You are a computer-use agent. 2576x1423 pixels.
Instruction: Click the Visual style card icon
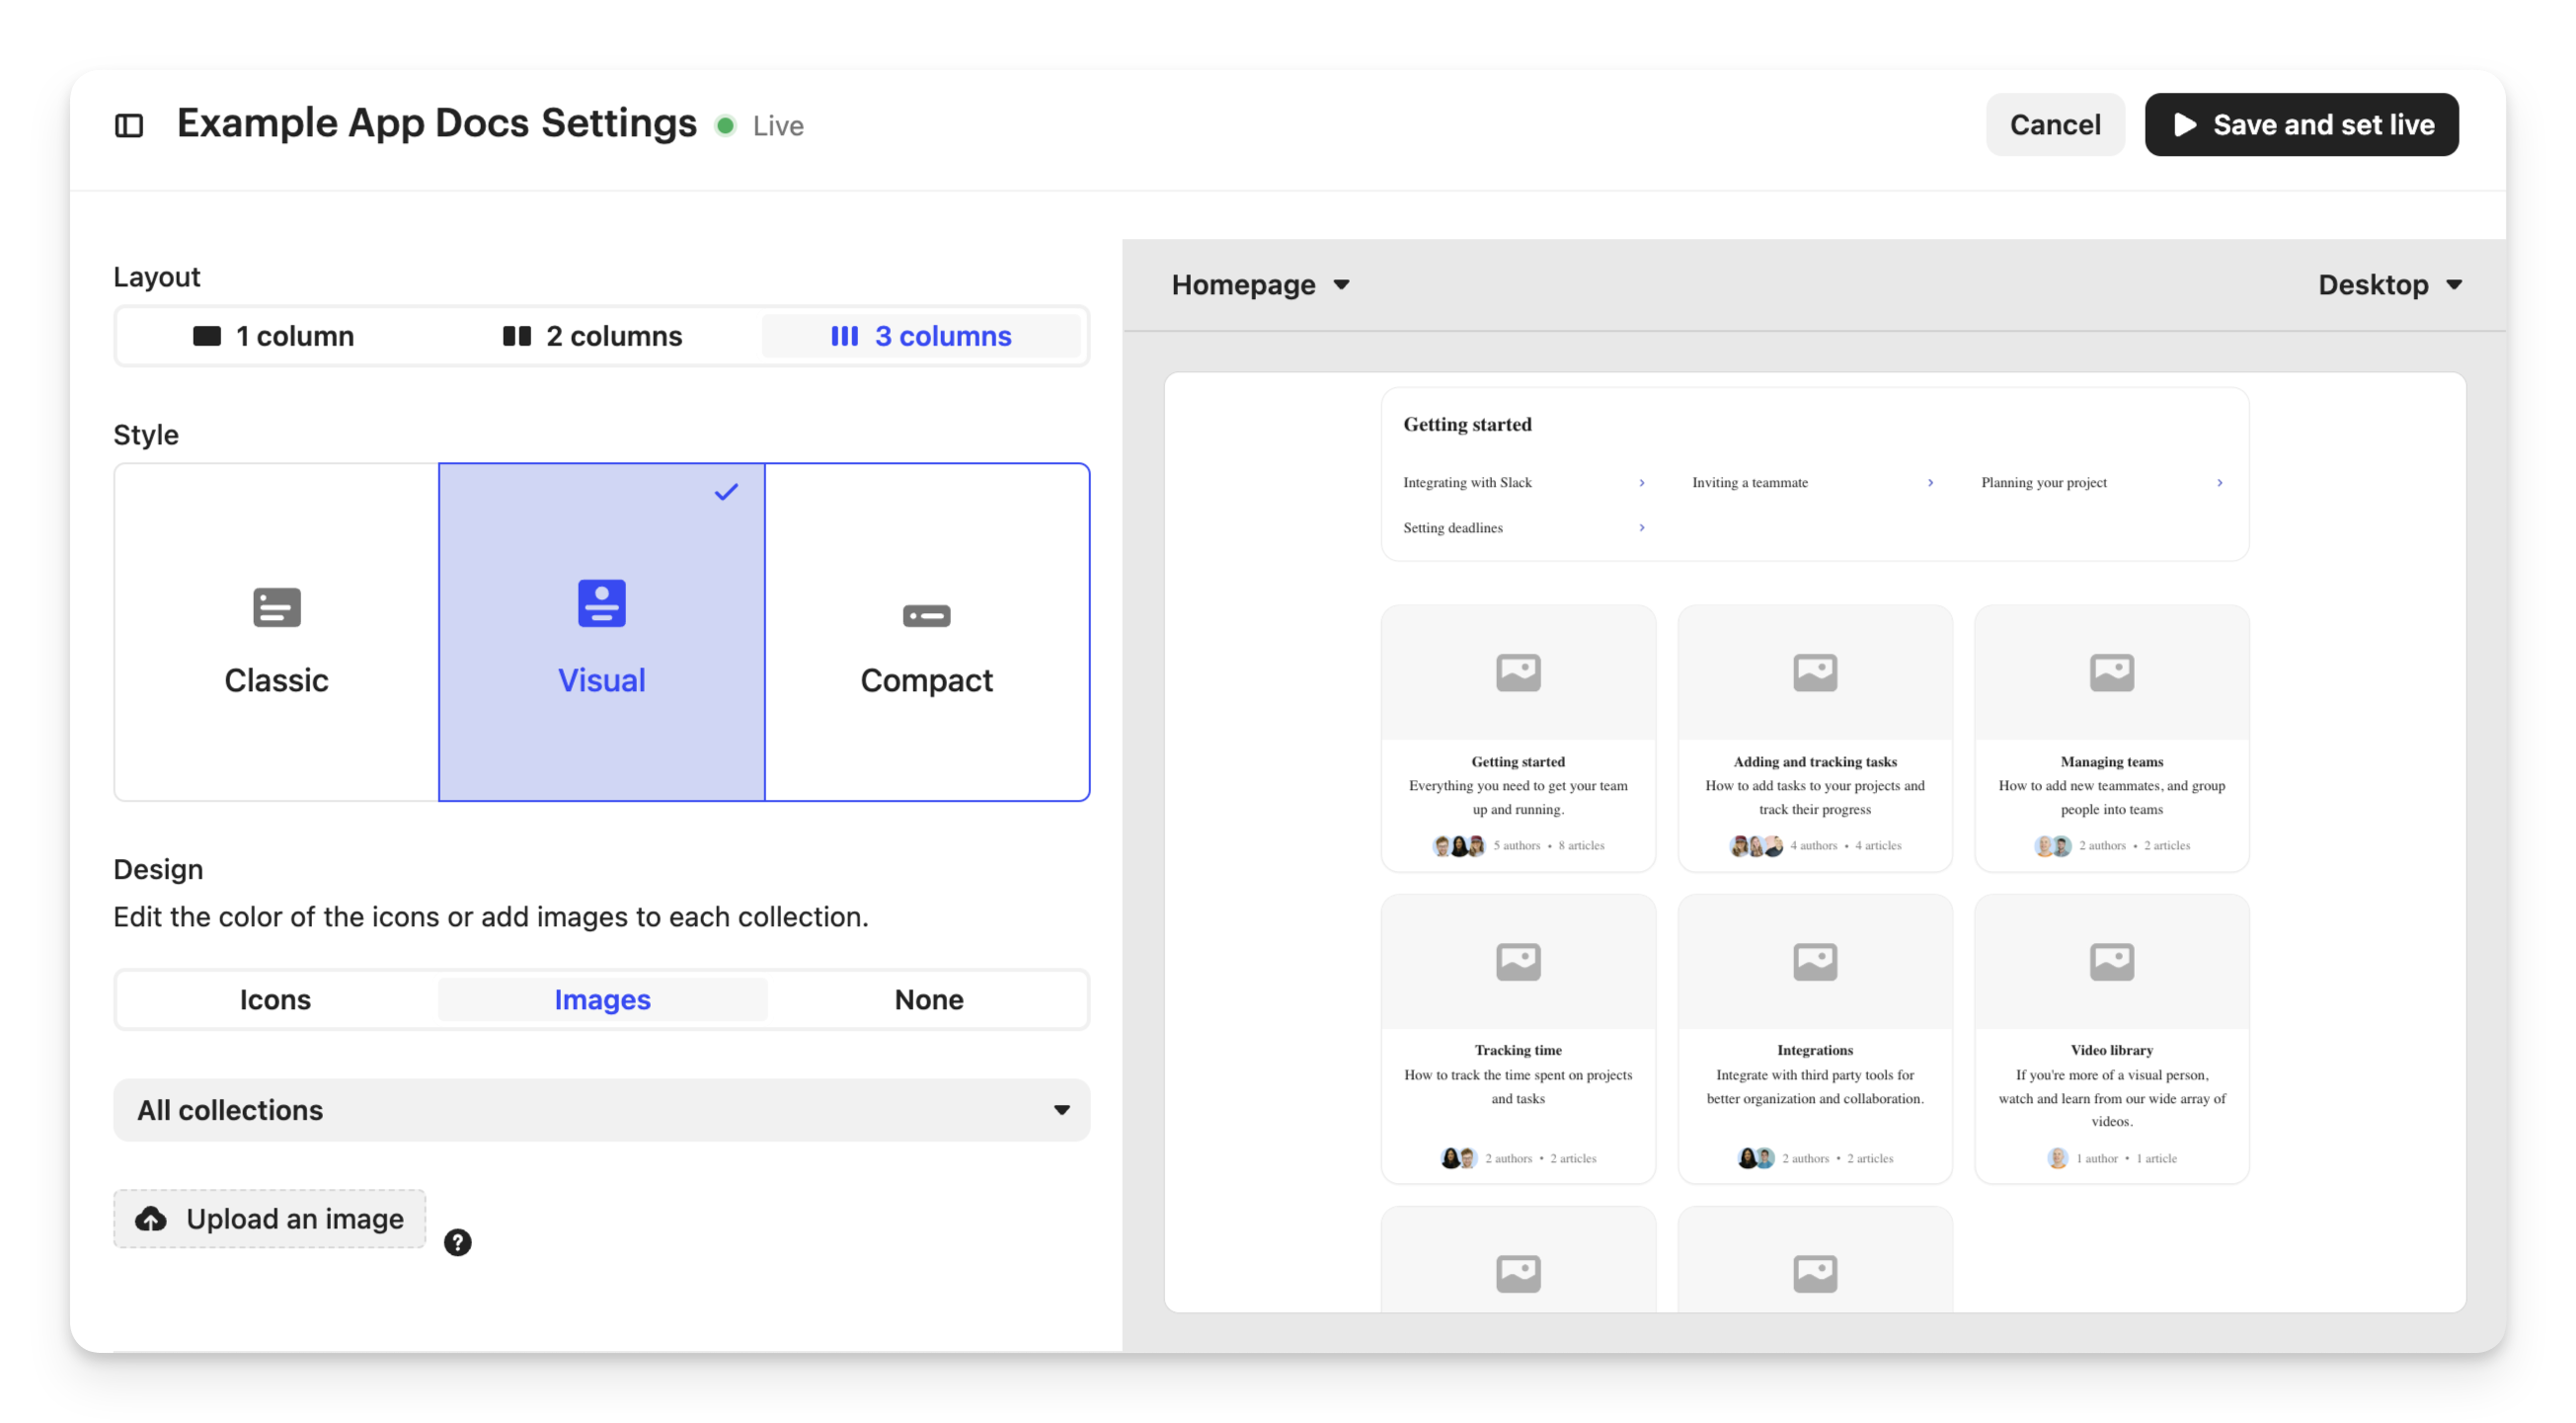602,604
